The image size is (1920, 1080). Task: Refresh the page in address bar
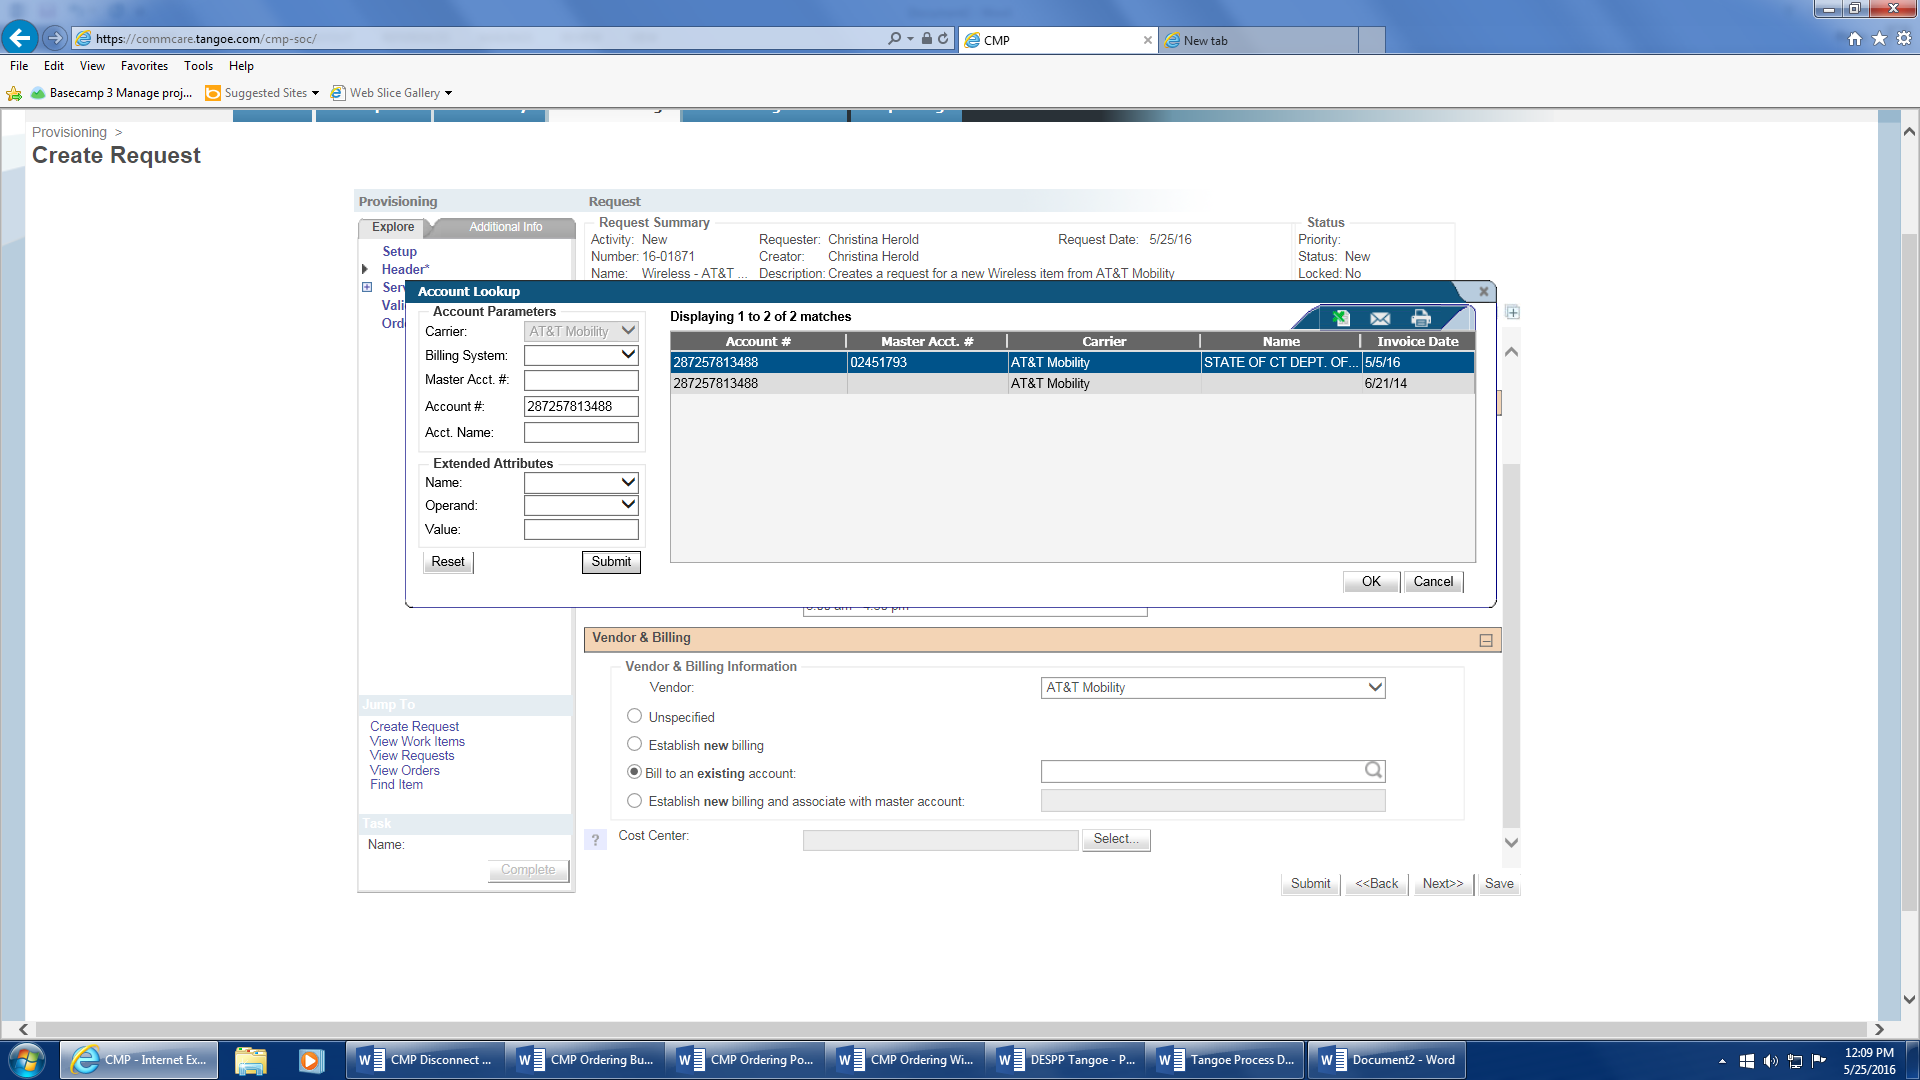[943, 39]
